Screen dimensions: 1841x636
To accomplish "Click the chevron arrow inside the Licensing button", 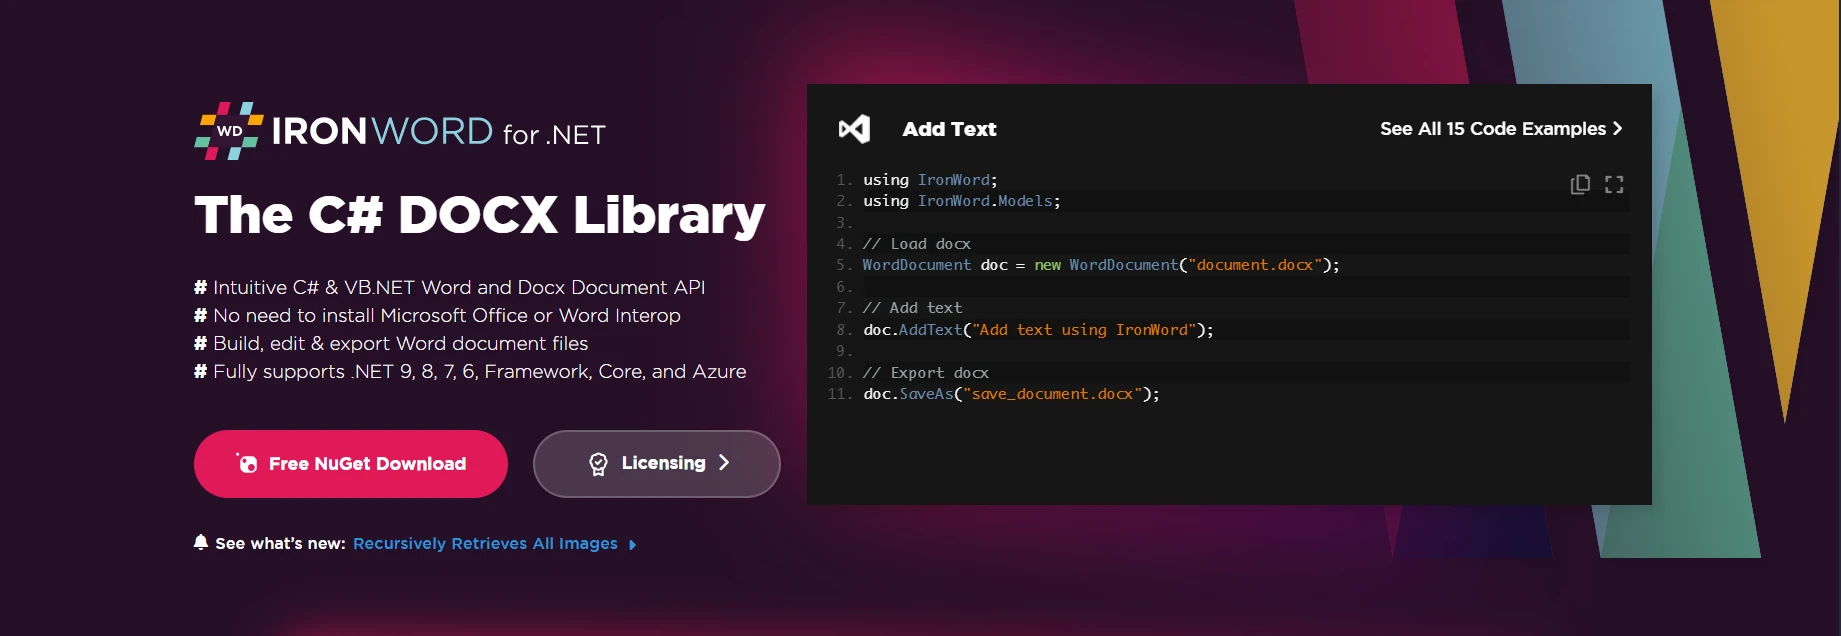I will (724, 463).
